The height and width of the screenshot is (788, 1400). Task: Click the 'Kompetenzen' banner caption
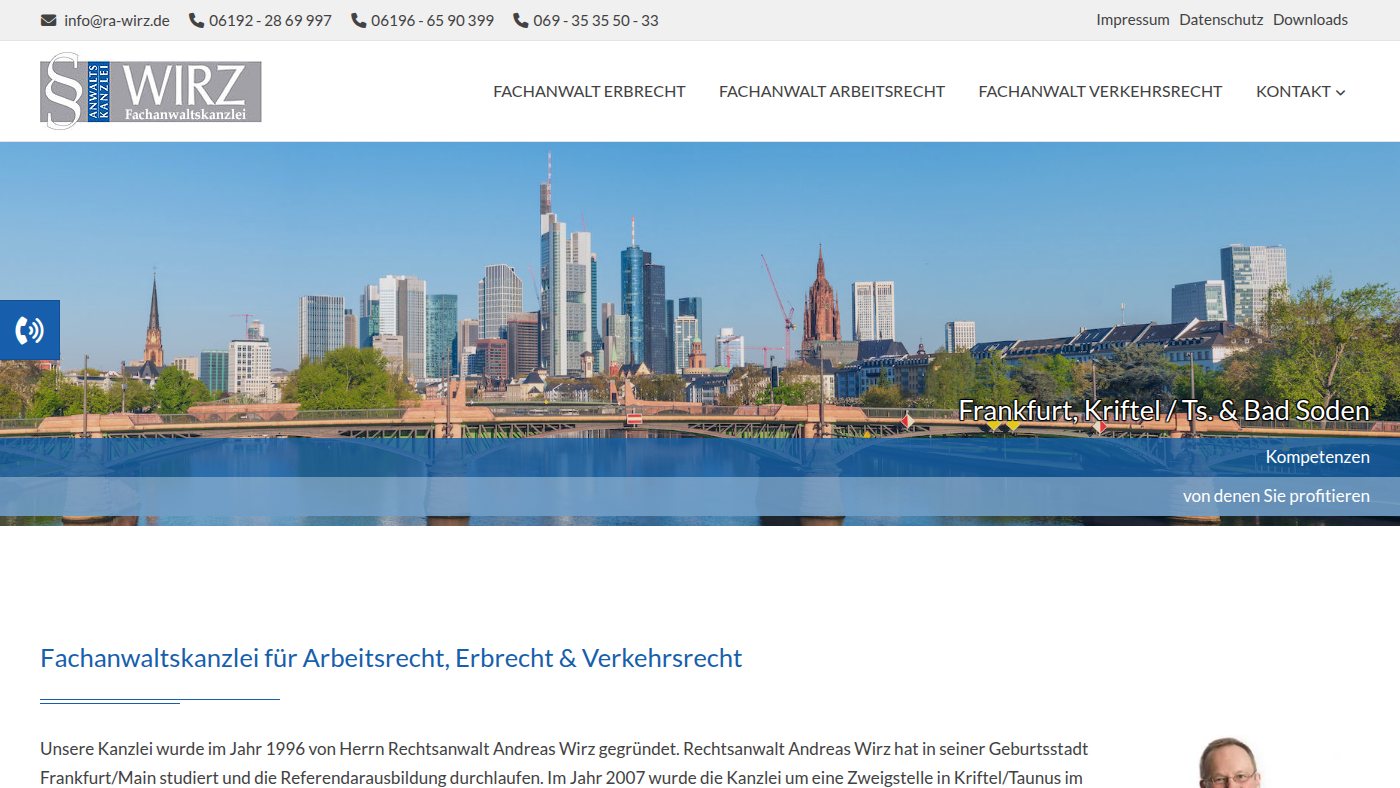coord(1318,457)
